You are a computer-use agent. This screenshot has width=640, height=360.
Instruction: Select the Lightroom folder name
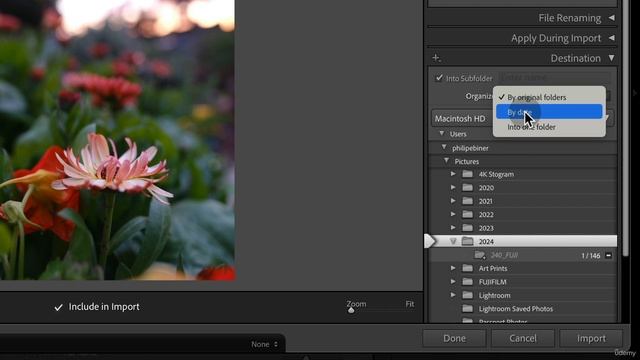click(495, 296)
